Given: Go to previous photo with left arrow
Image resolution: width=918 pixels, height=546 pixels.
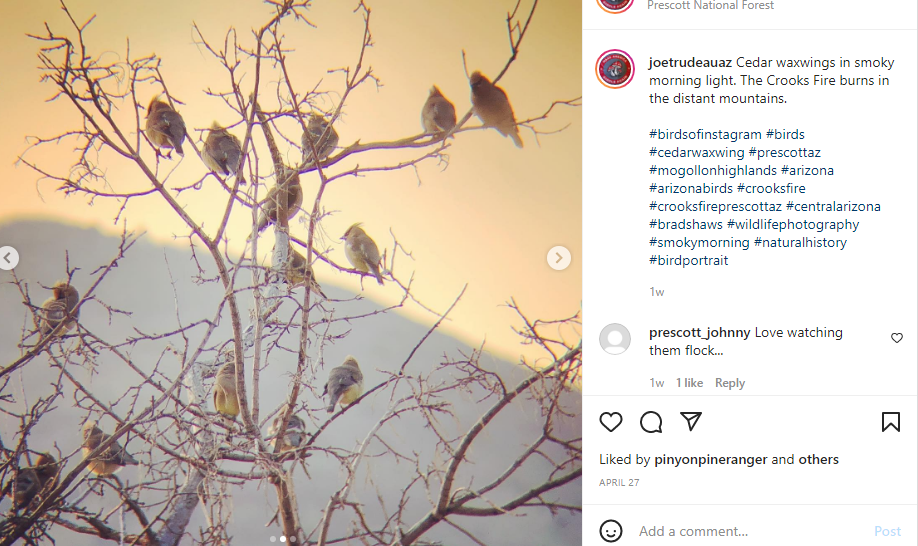Looking at the screenshot, I should [x=8, y=257].
